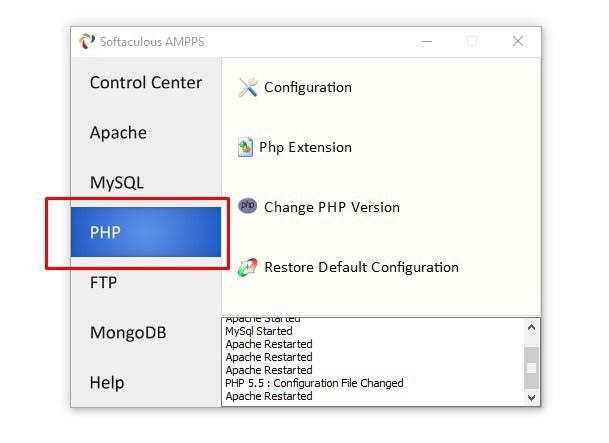Screen dimensions: 609x443
Task: Go to the MongoDB section
Action: pyautogui.click(x=128, y=332)
